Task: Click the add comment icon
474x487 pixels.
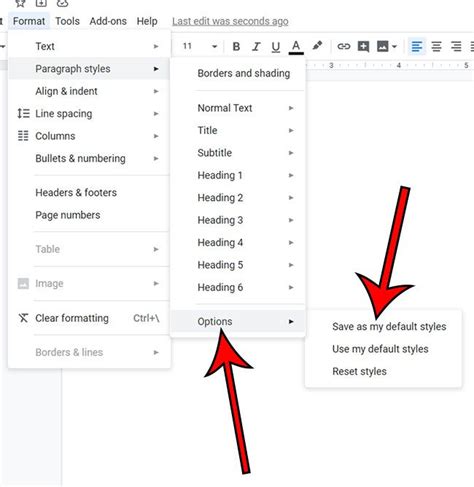Action: 363,46
